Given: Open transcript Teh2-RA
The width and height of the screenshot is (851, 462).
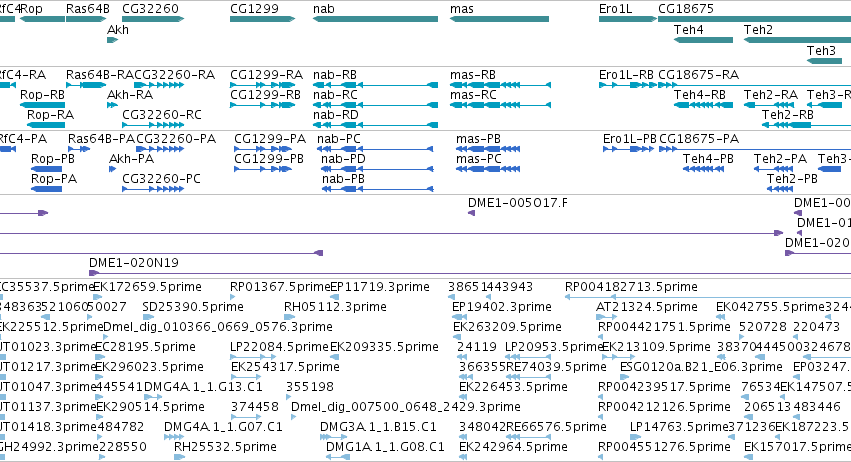Looking at the screenshot, I should [x=771, y=105].
